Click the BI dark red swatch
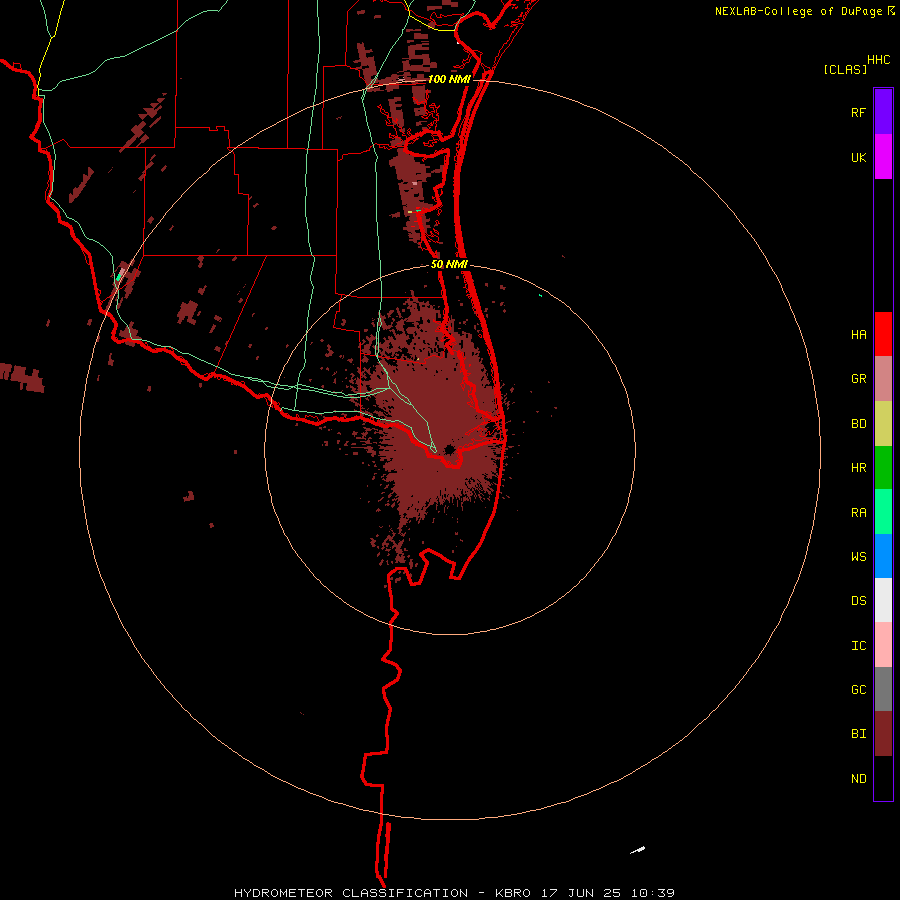This screenshot has width=900, height=900. (883, 734)
